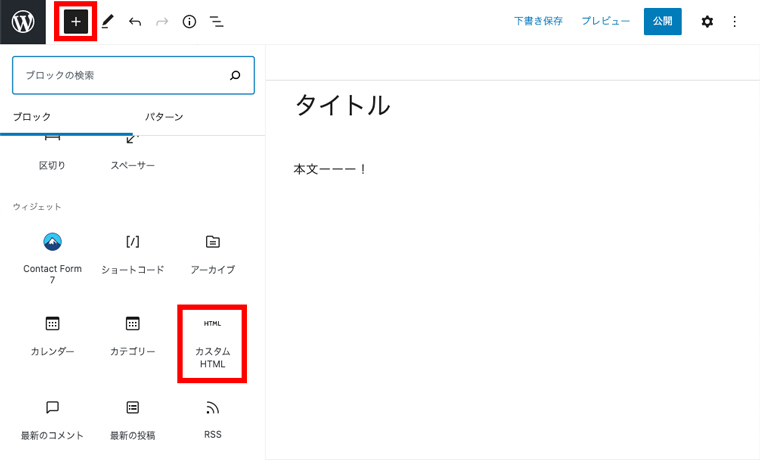
Task: Click the Redo arrow
Action: (162, 21)
